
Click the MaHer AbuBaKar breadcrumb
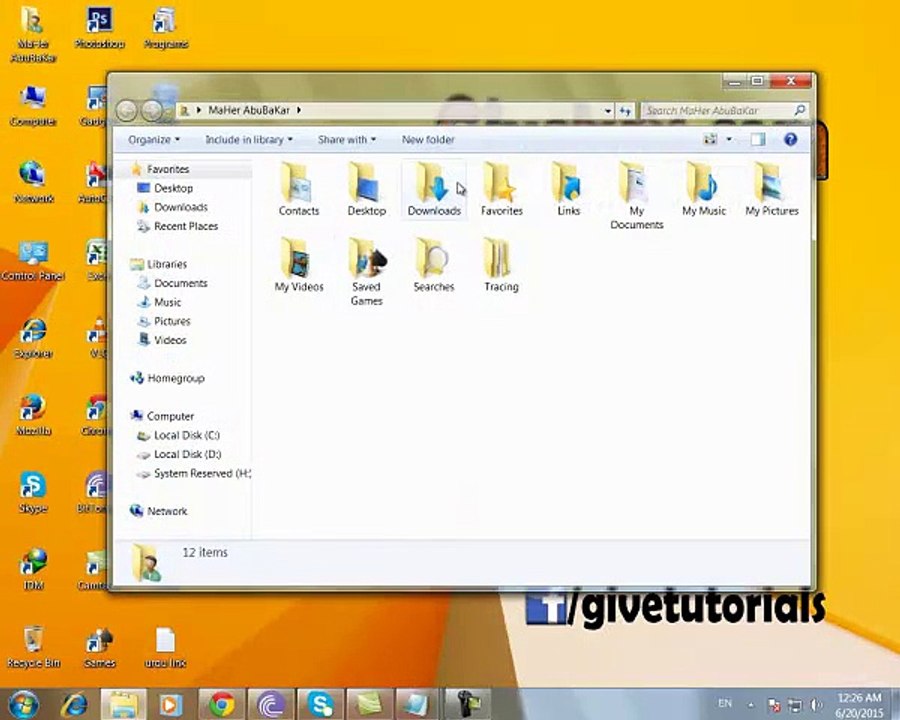[249, 110]
